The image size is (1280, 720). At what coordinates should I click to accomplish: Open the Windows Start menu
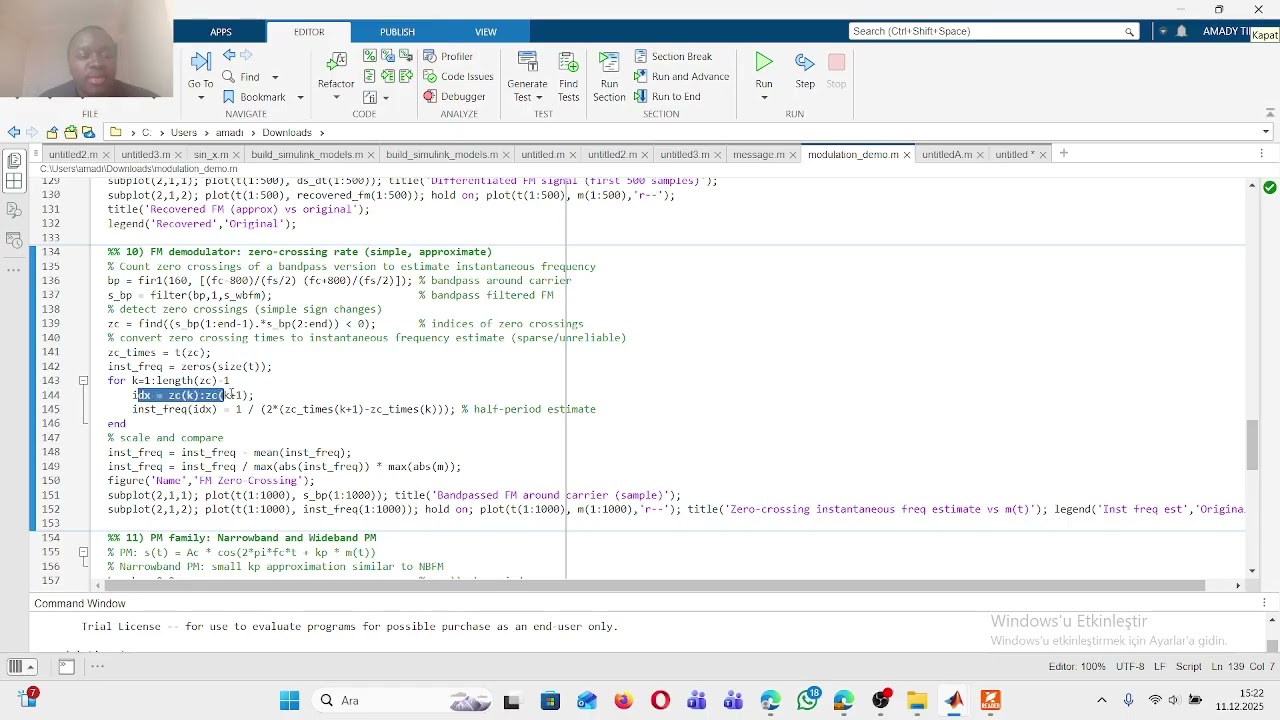pyautogui.click(x=289, y=700)
